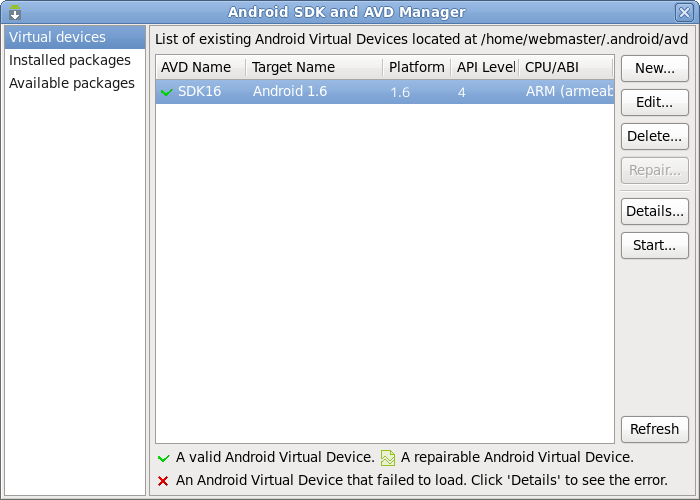Click the 'failed to load' legend text
This screenshot has width=700, height=500.
pyautogui.click(x=421, y=480)
